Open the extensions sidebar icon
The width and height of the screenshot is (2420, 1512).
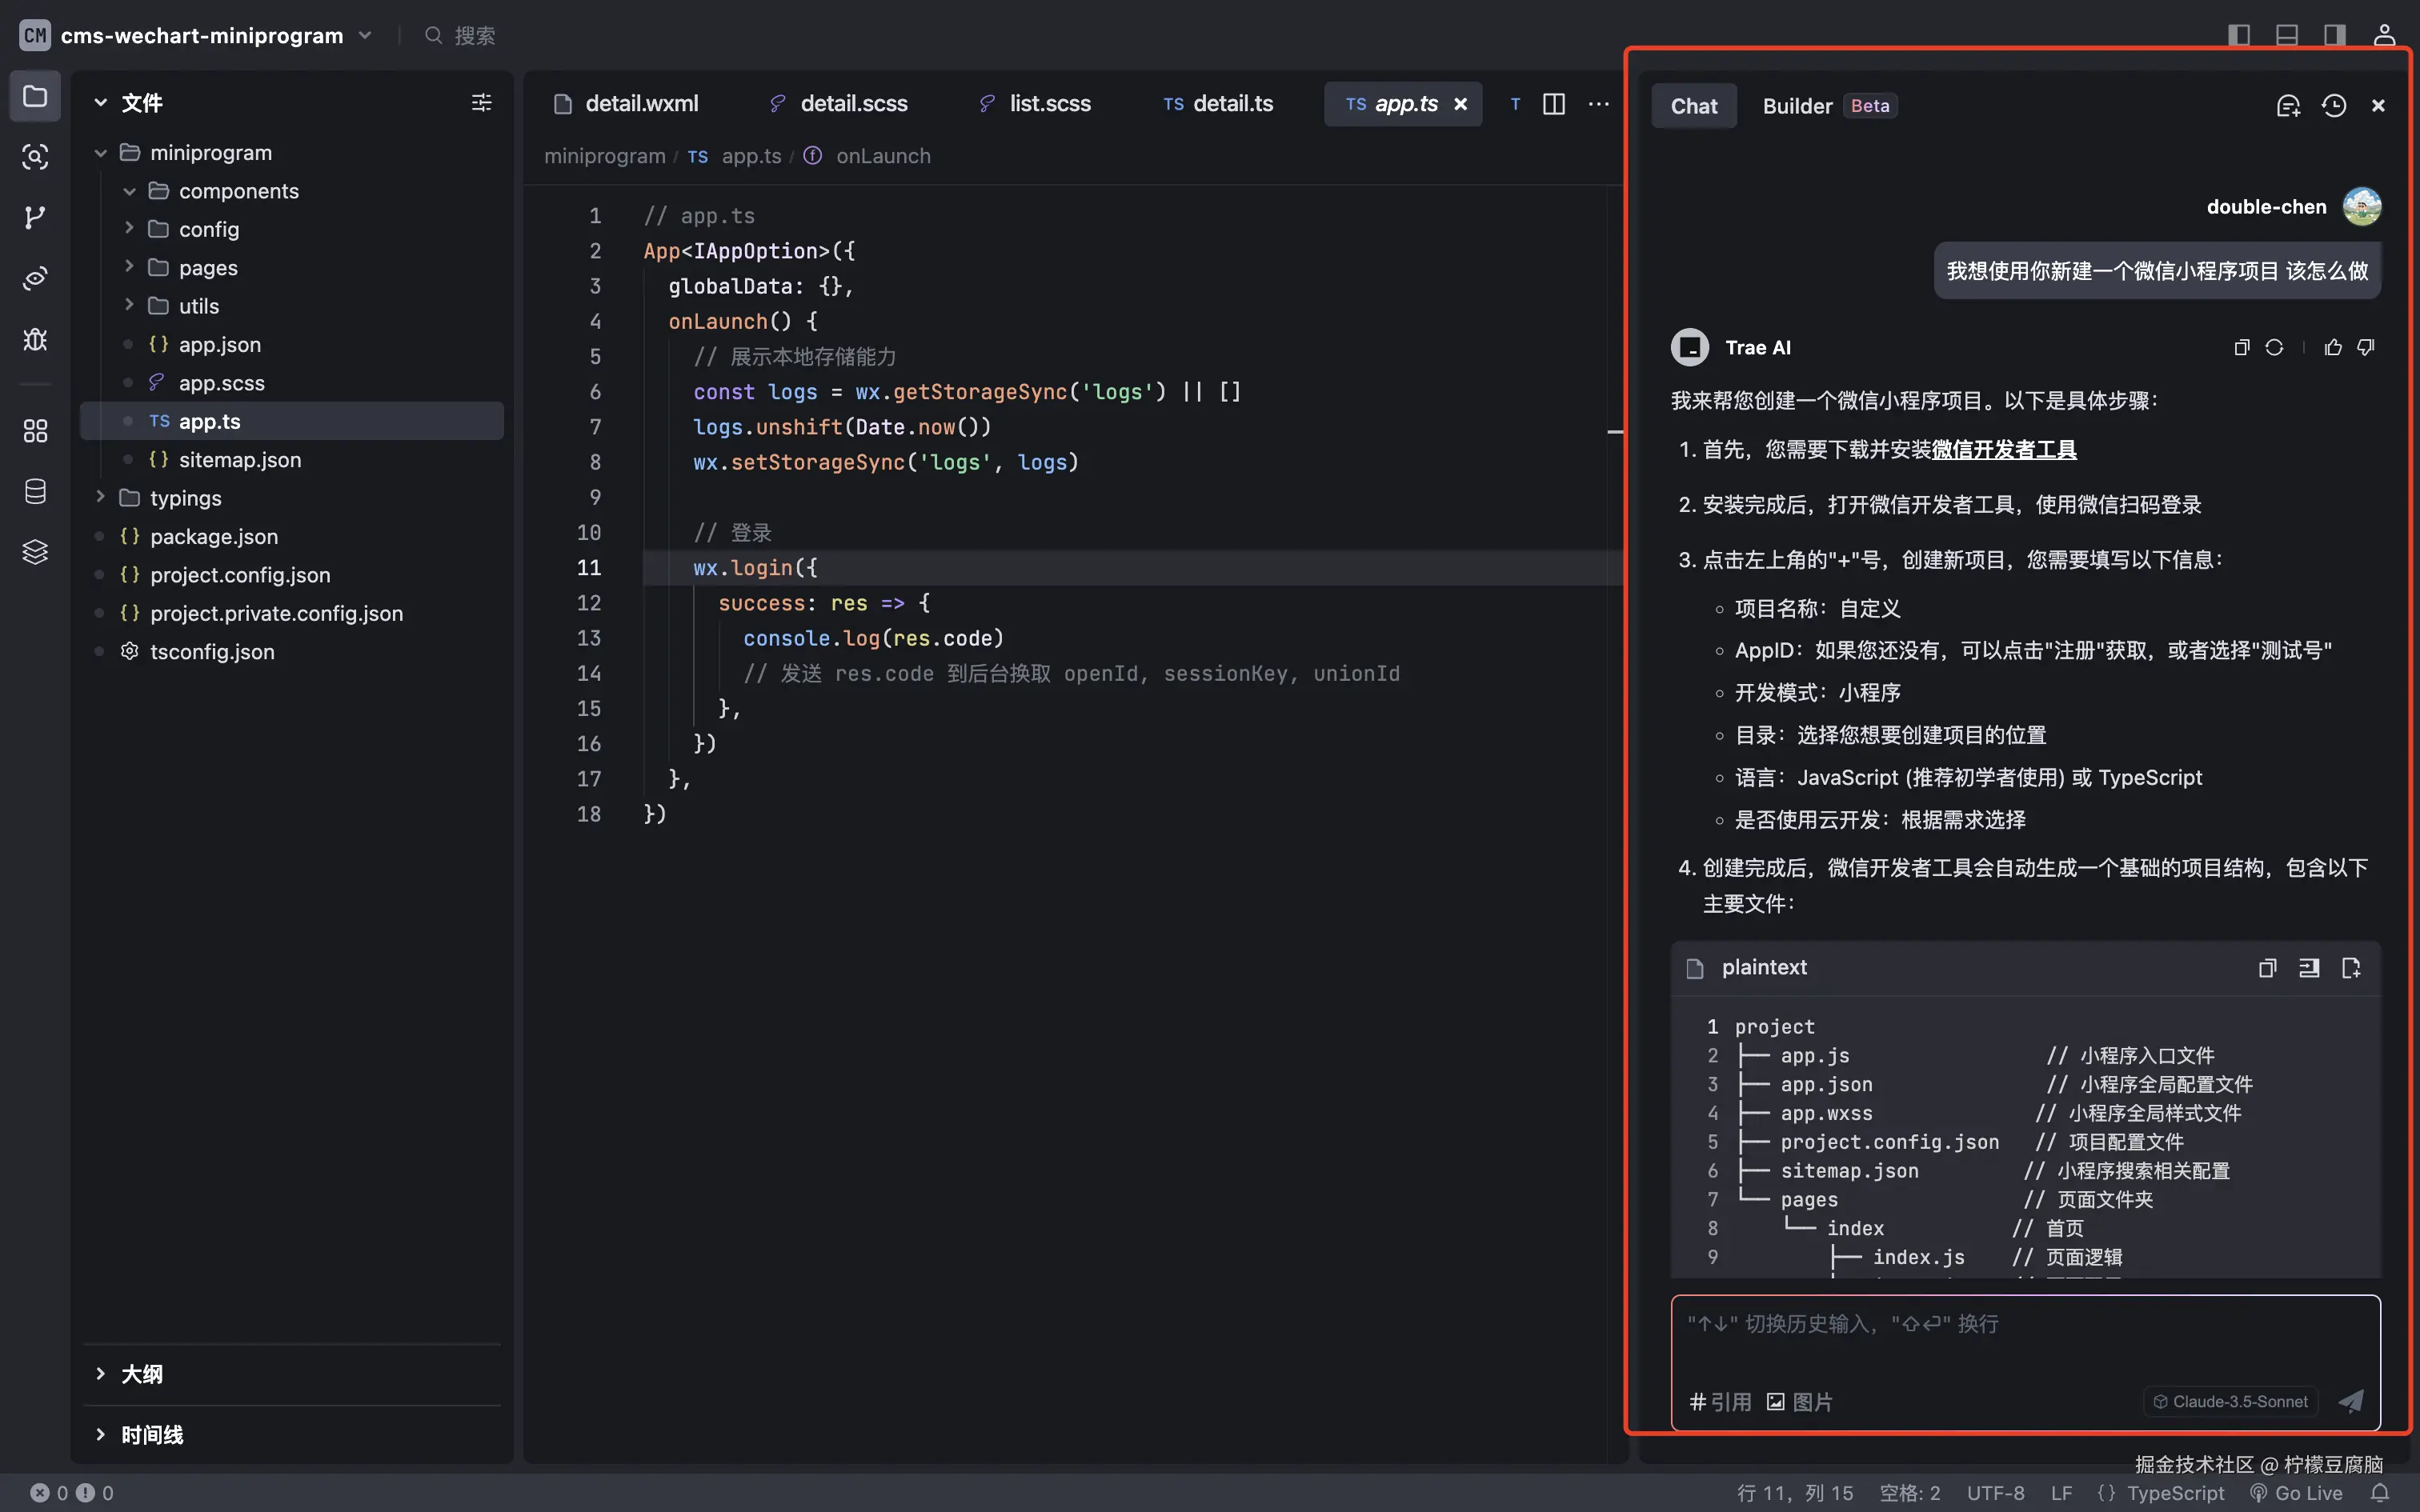(35, 431)
